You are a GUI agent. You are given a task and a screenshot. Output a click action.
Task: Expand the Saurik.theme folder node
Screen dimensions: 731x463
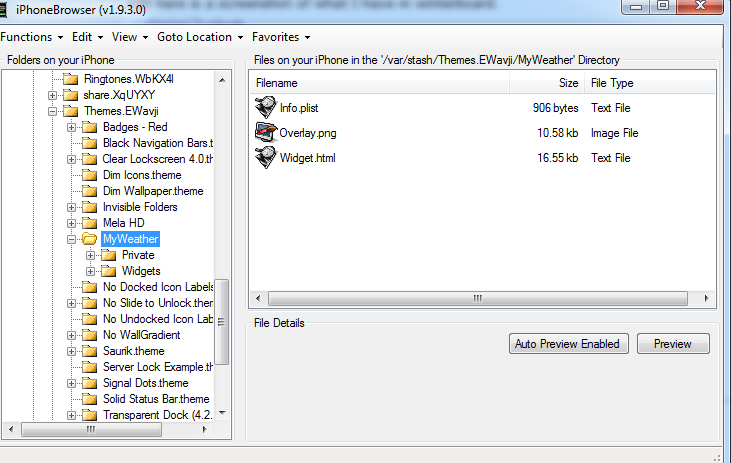click(x=71, y=351)
